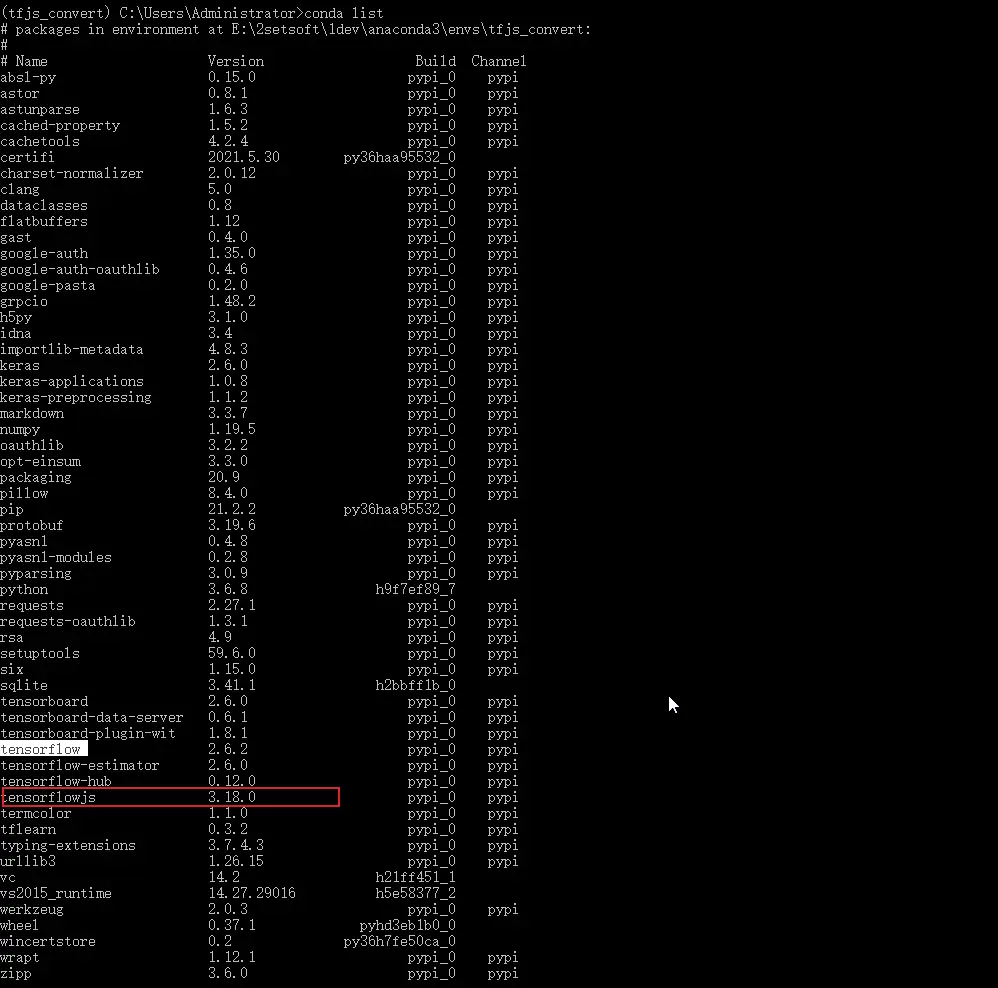Select the six package name
Image resolution: width=998 pixels, height=988 pixels.
(x=12, y=670)
